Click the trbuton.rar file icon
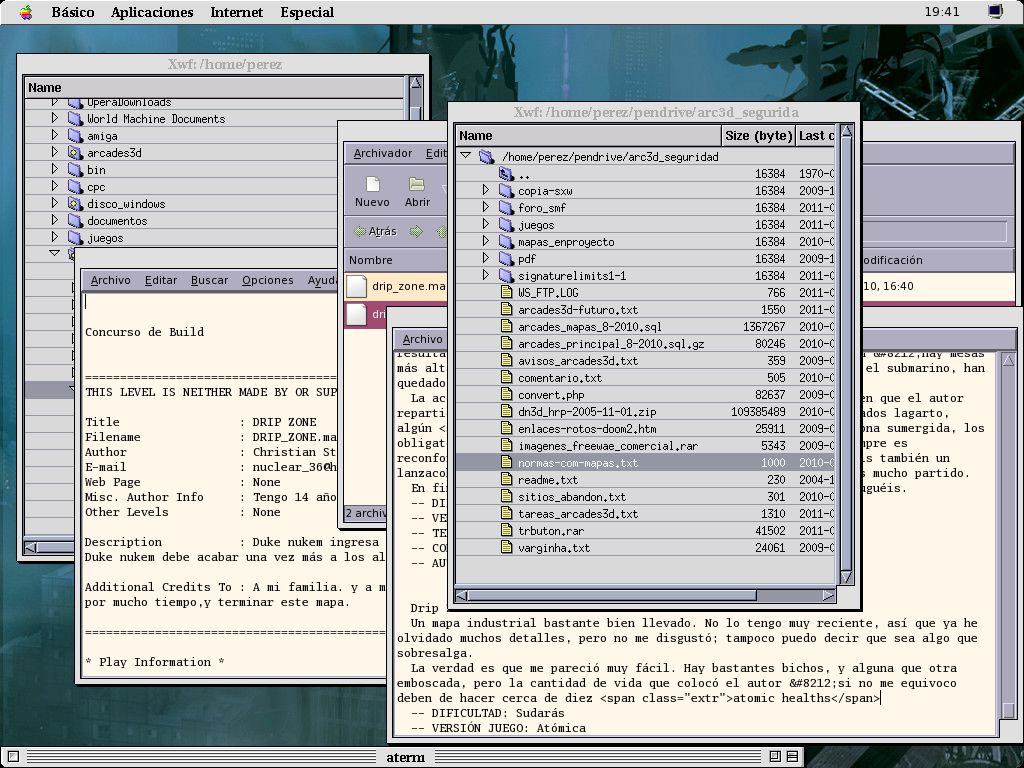Screen dimensions: 1024x768 pos(507,530)
